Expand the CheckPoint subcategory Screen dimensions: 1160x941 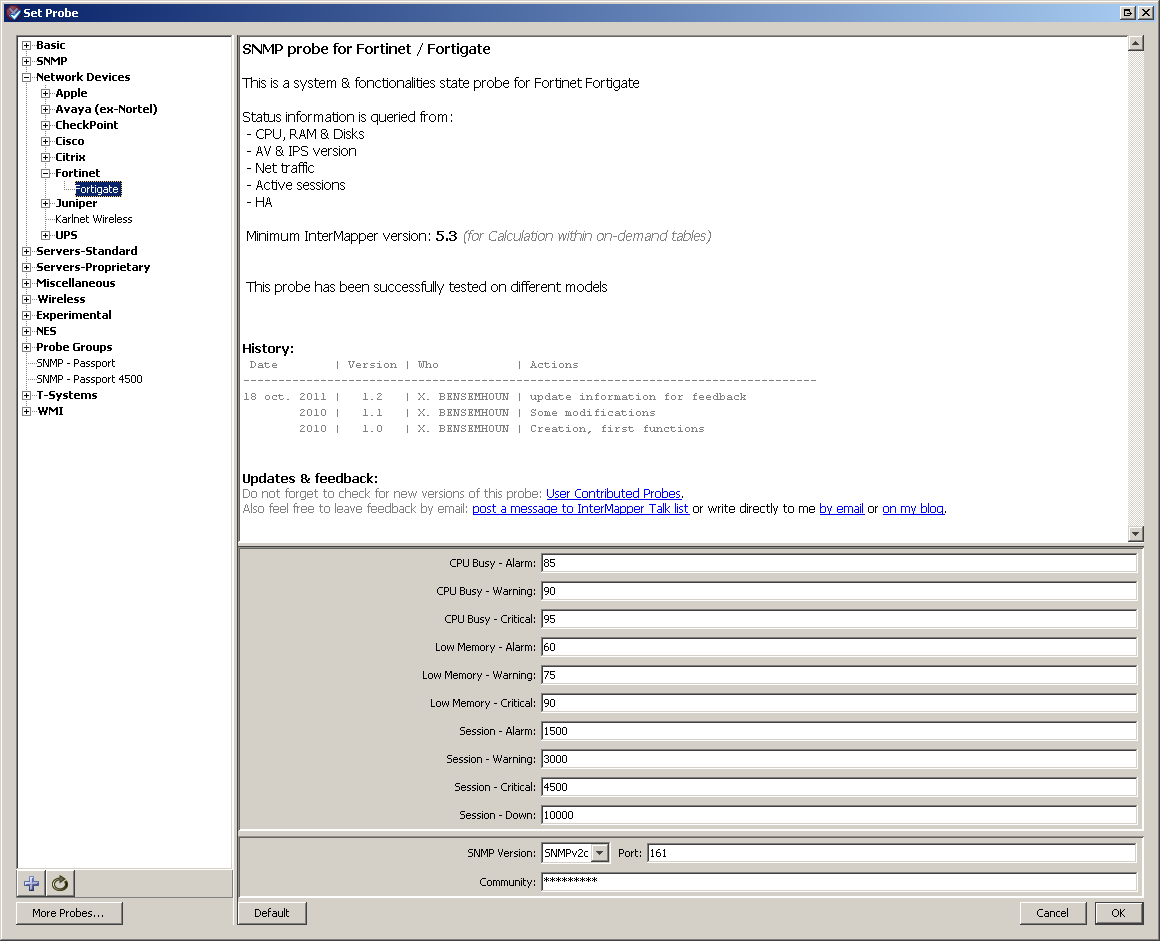[x=46, y=125]
